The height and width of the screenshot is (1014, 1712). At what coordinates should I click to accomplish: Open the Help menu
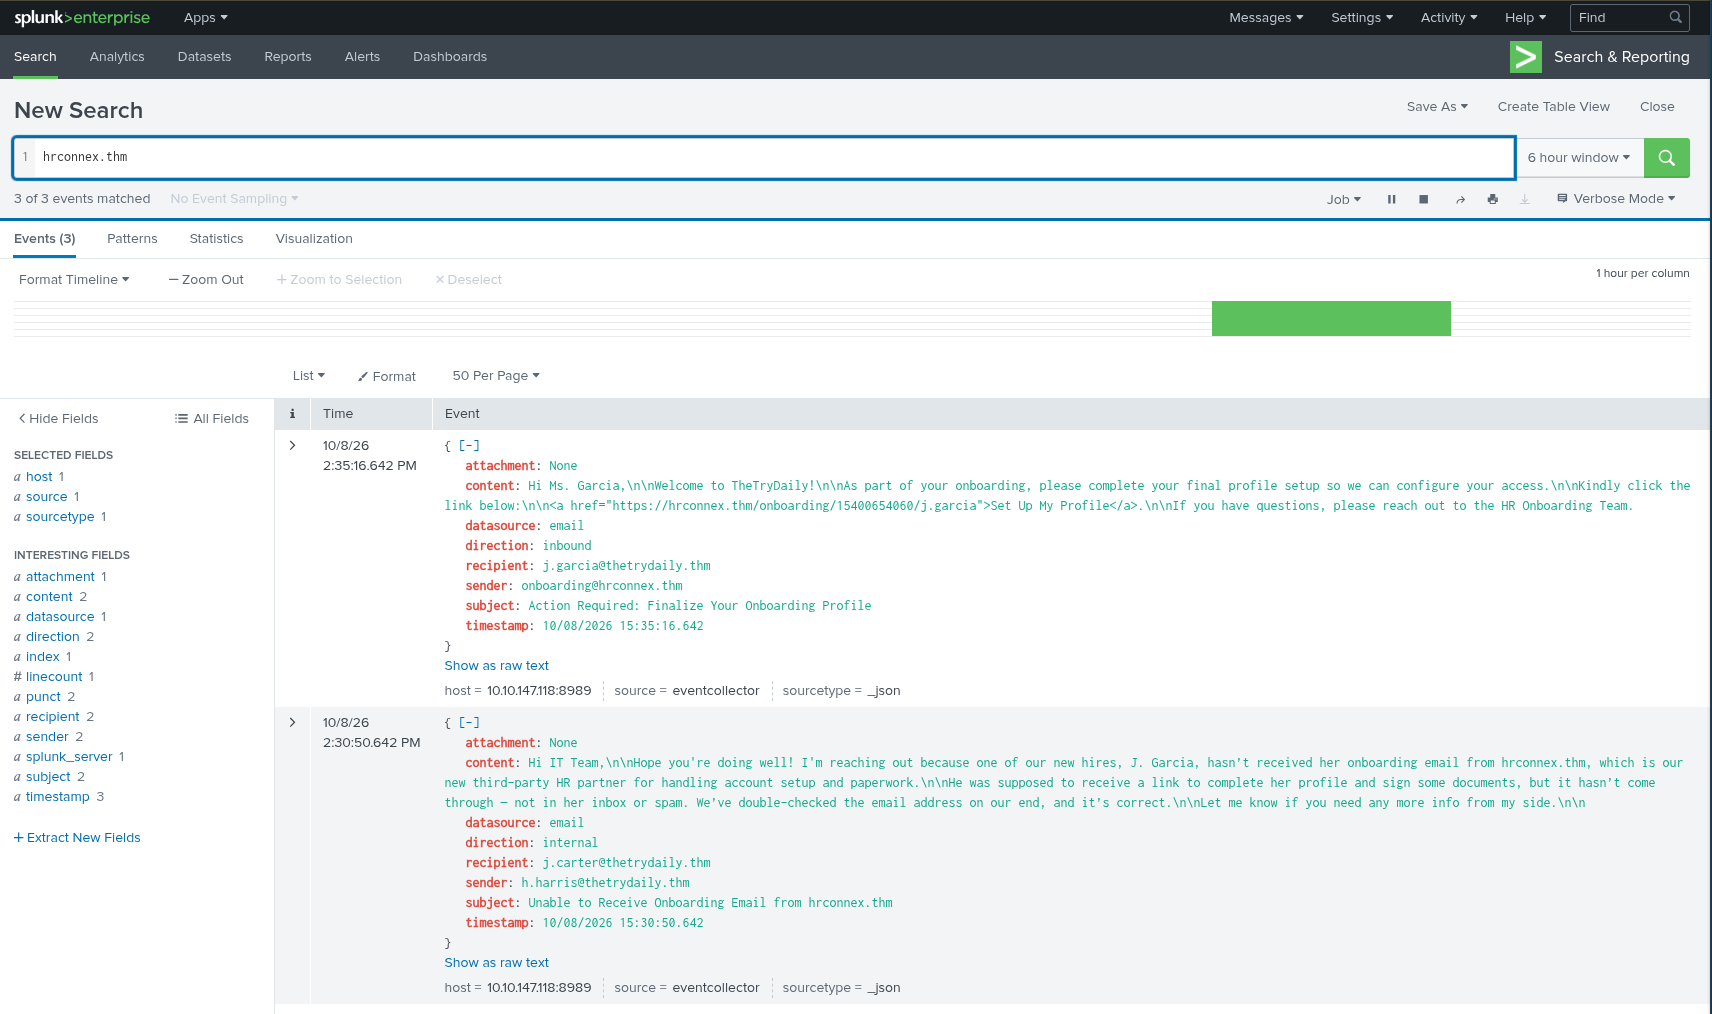(1525, 18)
